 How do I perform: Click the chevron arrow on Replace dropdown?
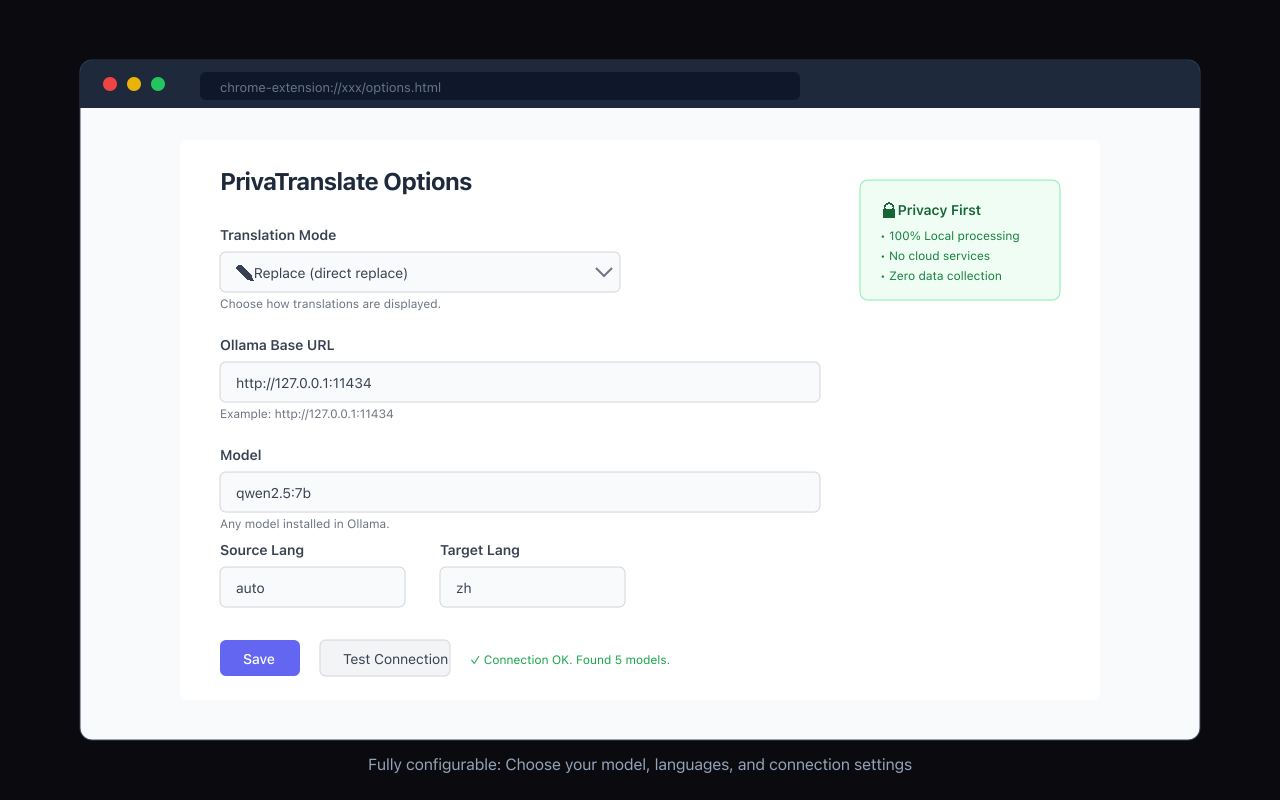pyautogui.click(x=603, y=271)
